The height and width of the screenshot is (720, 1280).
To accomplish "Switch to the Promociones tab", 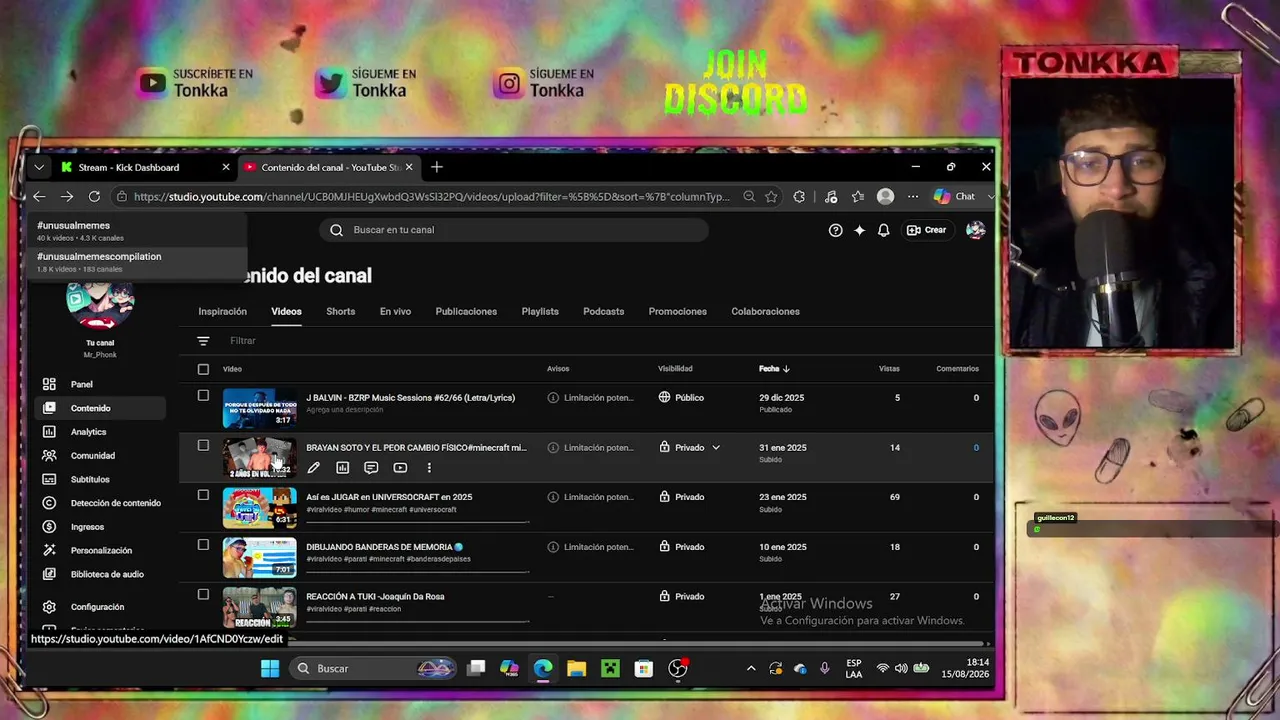I will [x=677, y=311].
